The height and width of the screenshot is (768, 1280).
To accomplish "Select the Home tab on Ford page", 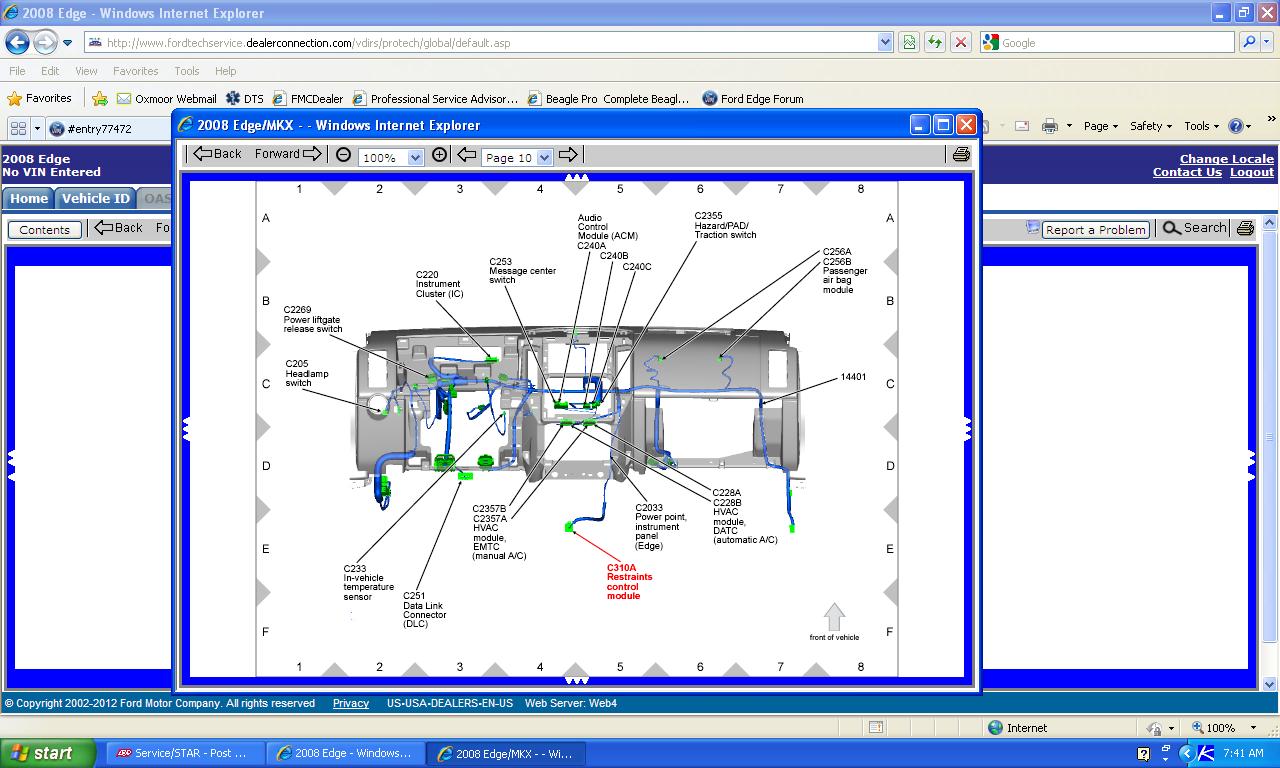I will (29, 198).
